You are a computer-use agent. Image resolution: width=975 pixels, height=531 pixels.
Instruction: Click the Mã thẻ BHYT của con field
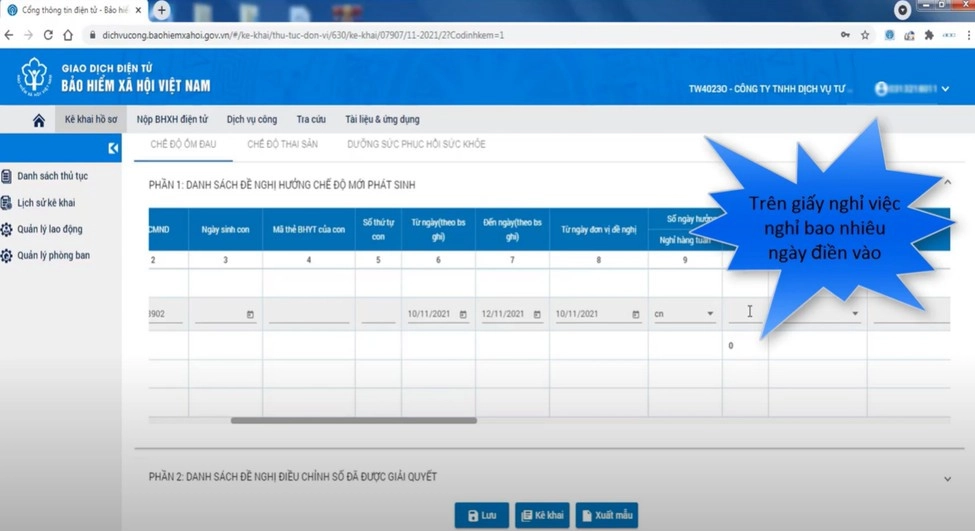coord(309,314)
